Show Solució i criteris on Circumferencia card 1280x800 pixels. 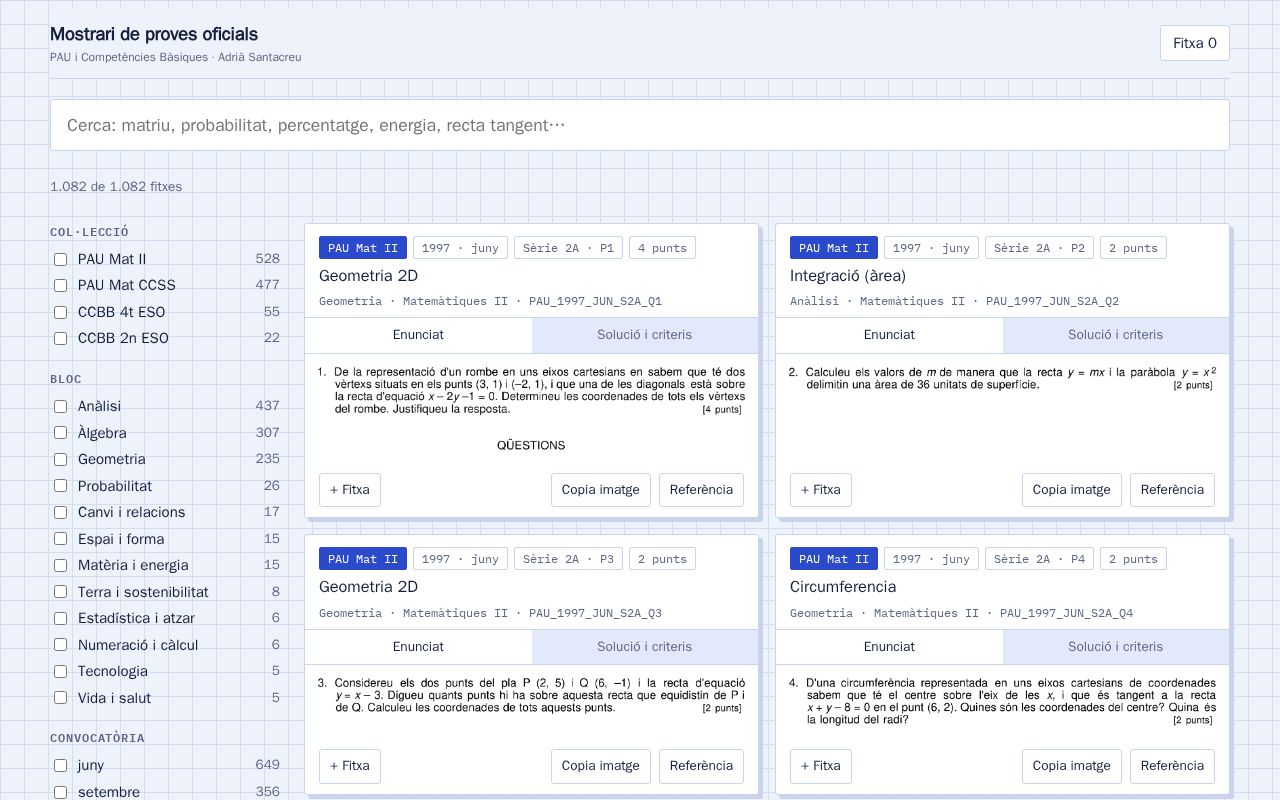point(1116,646)
